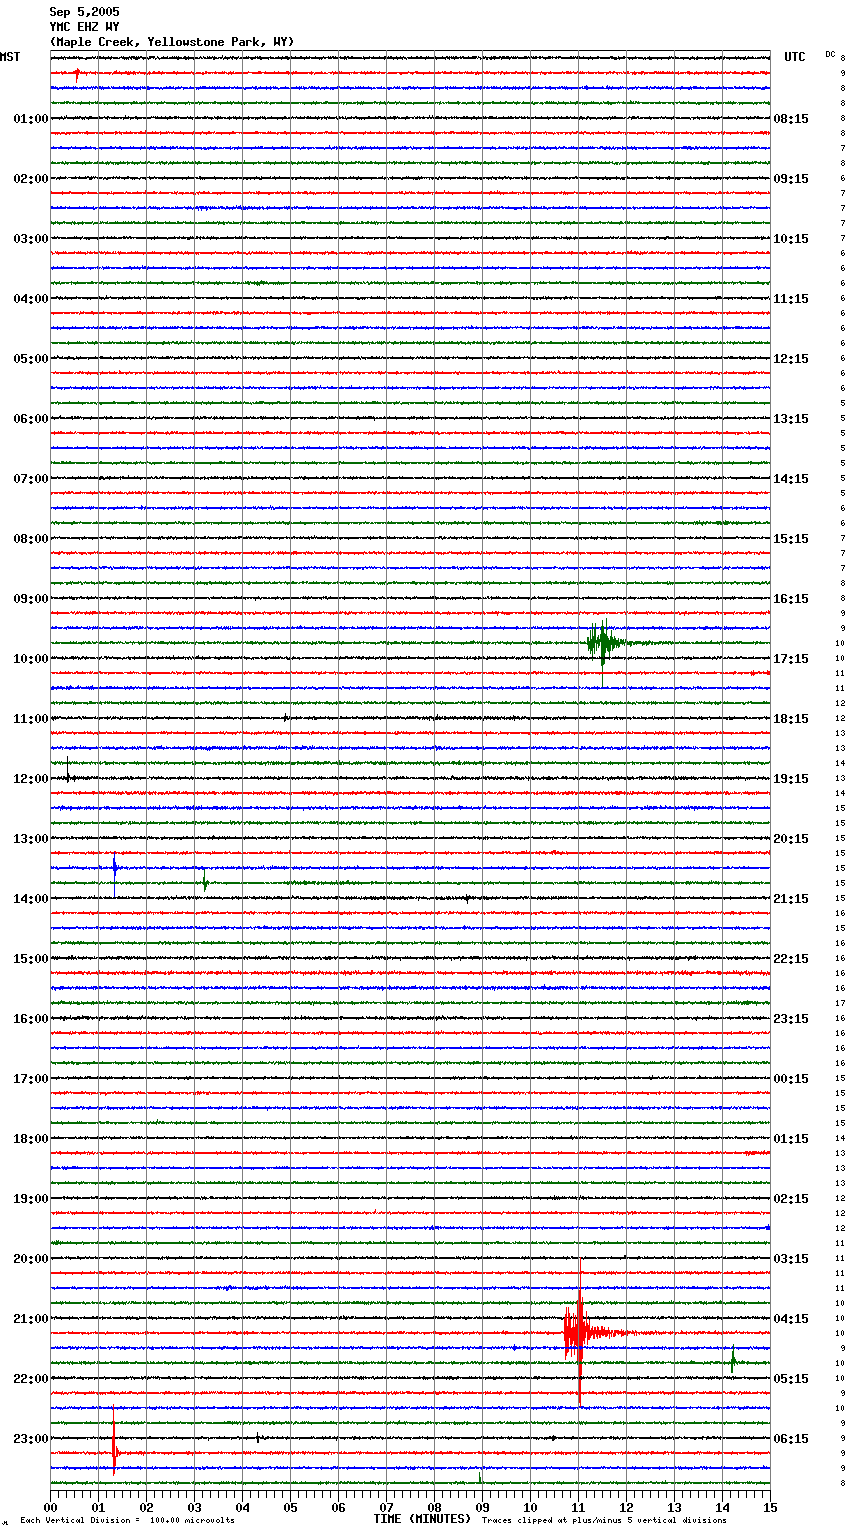Viewport: 850px width, 1534px height.
Task: Click the UTC timezone label
Action: click(x=795, y=57)
